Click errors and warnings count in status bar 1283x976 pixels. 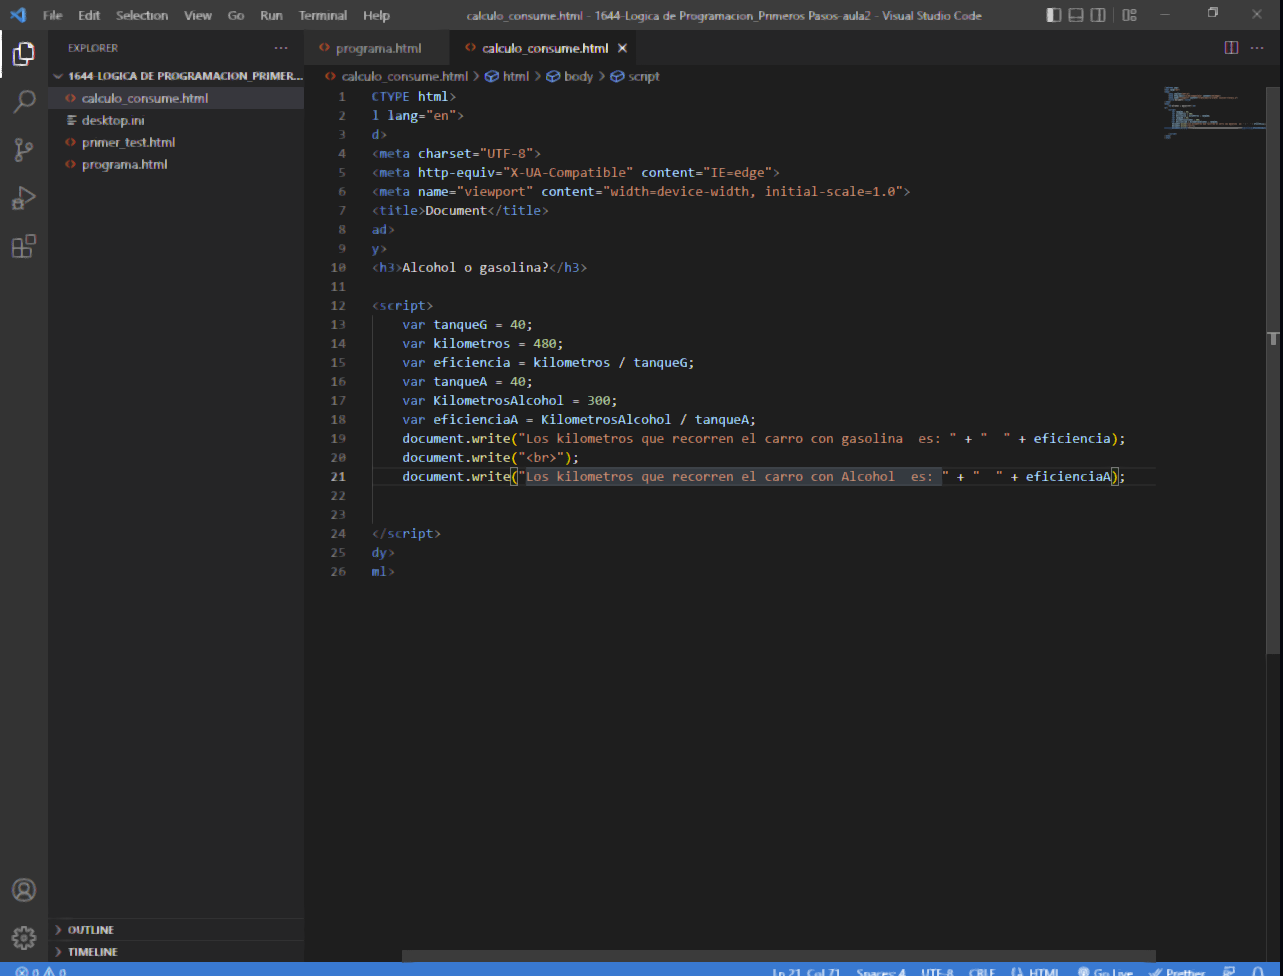click(x=40, y=971)
